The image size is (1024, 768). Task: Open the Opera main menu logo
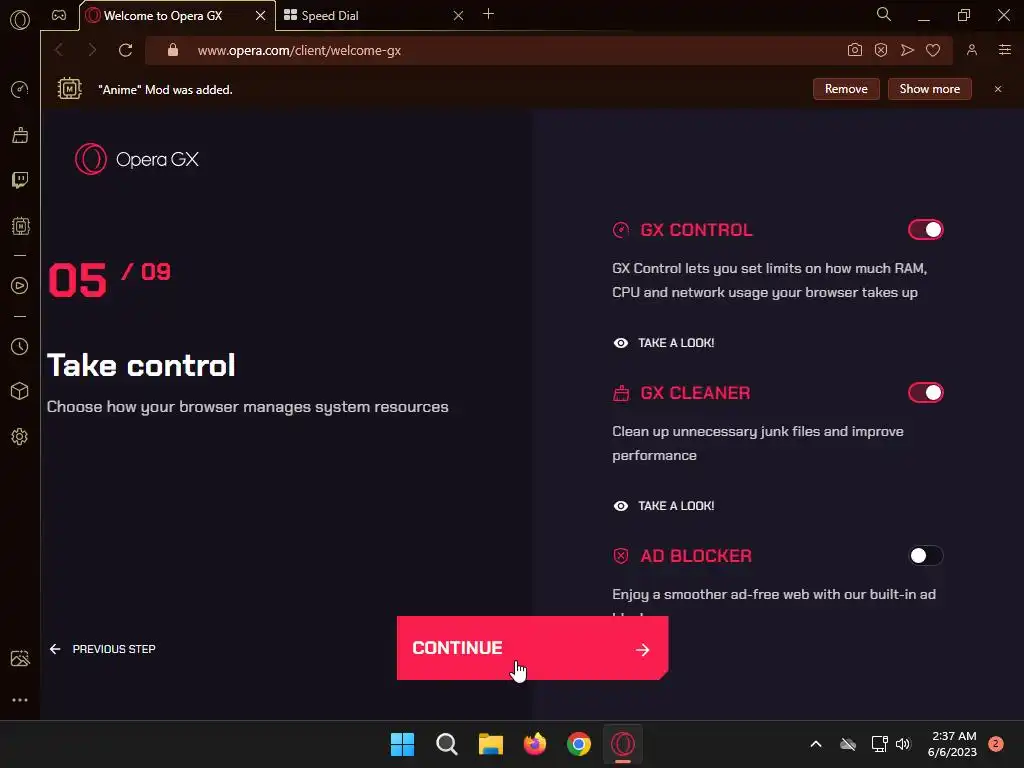click(x=20, y=20)
